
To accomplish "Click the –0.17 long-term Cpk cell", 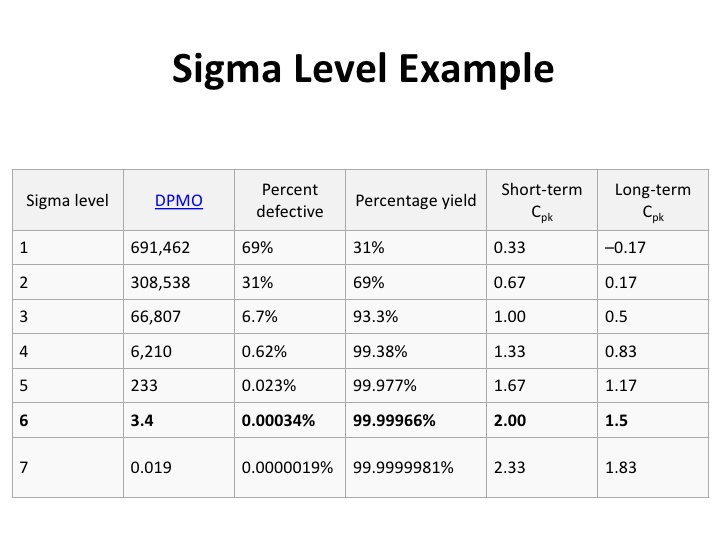I will tap(625, 247).
